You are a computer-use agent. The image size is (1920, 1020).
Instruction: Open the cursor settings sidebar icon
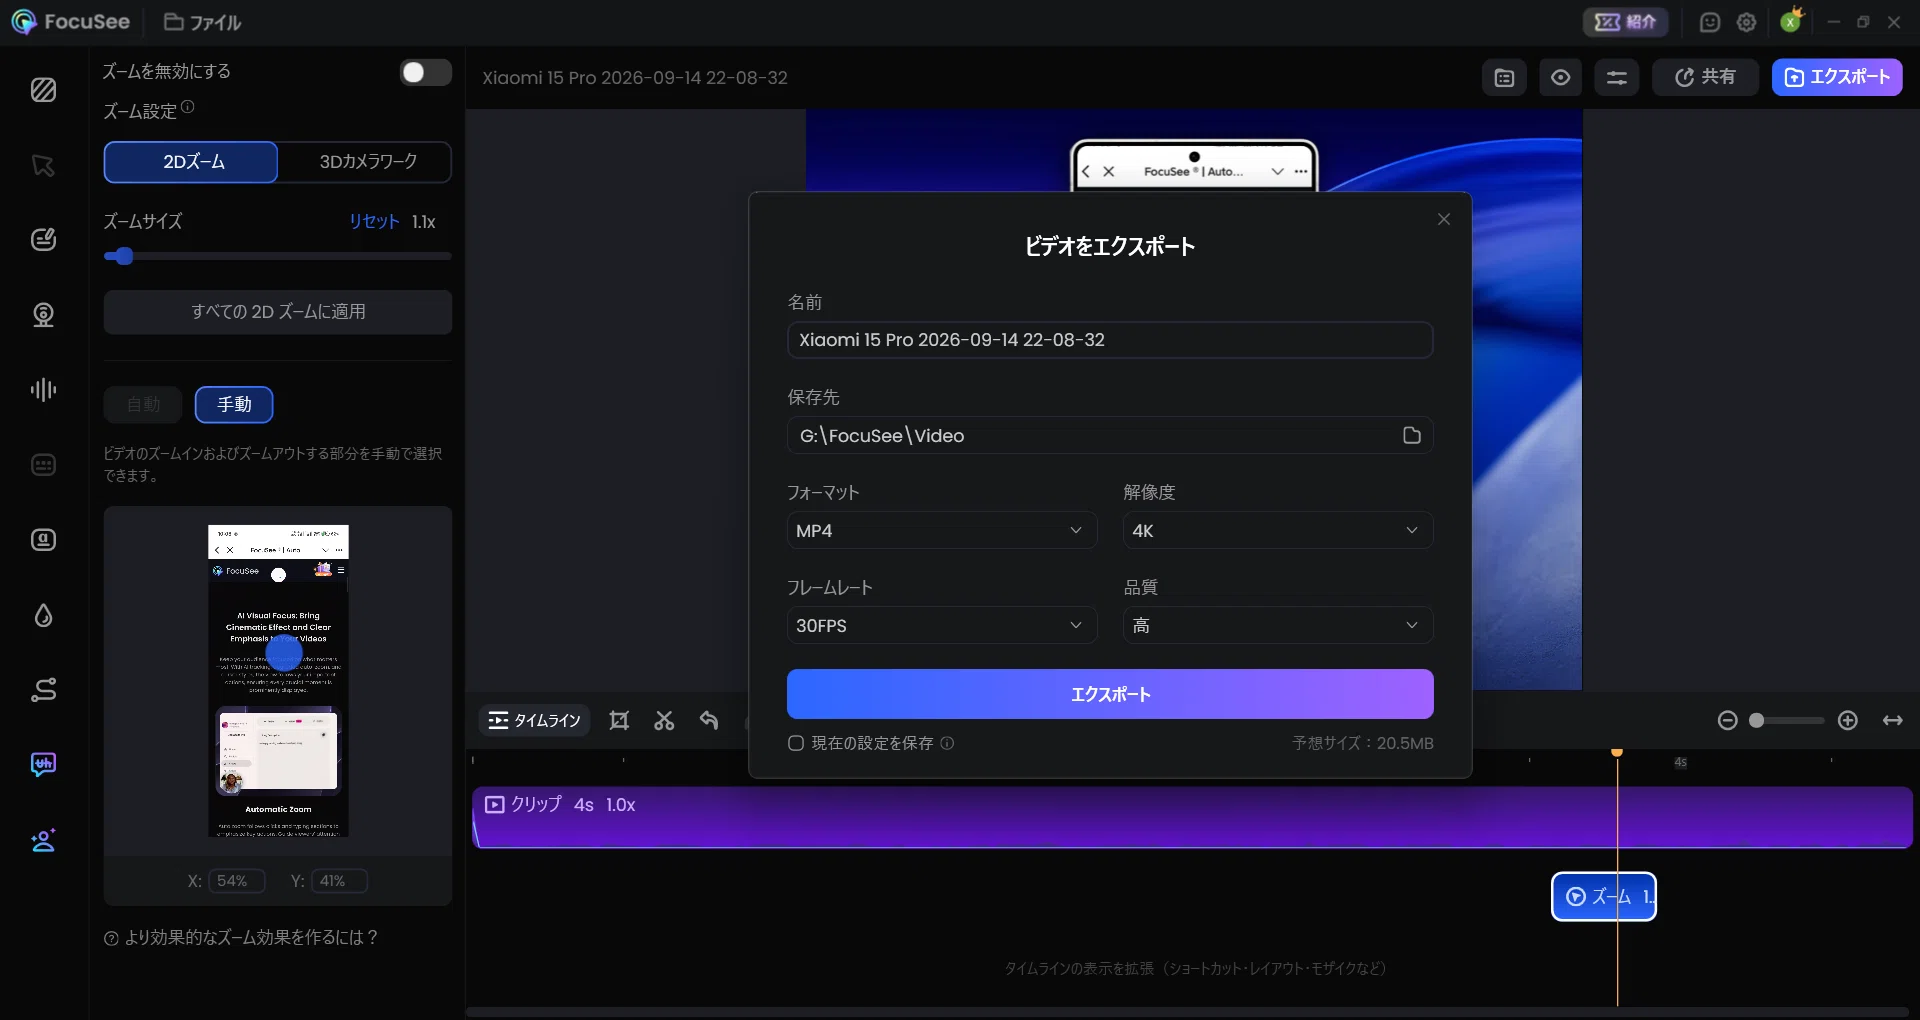tap(43, 165)
